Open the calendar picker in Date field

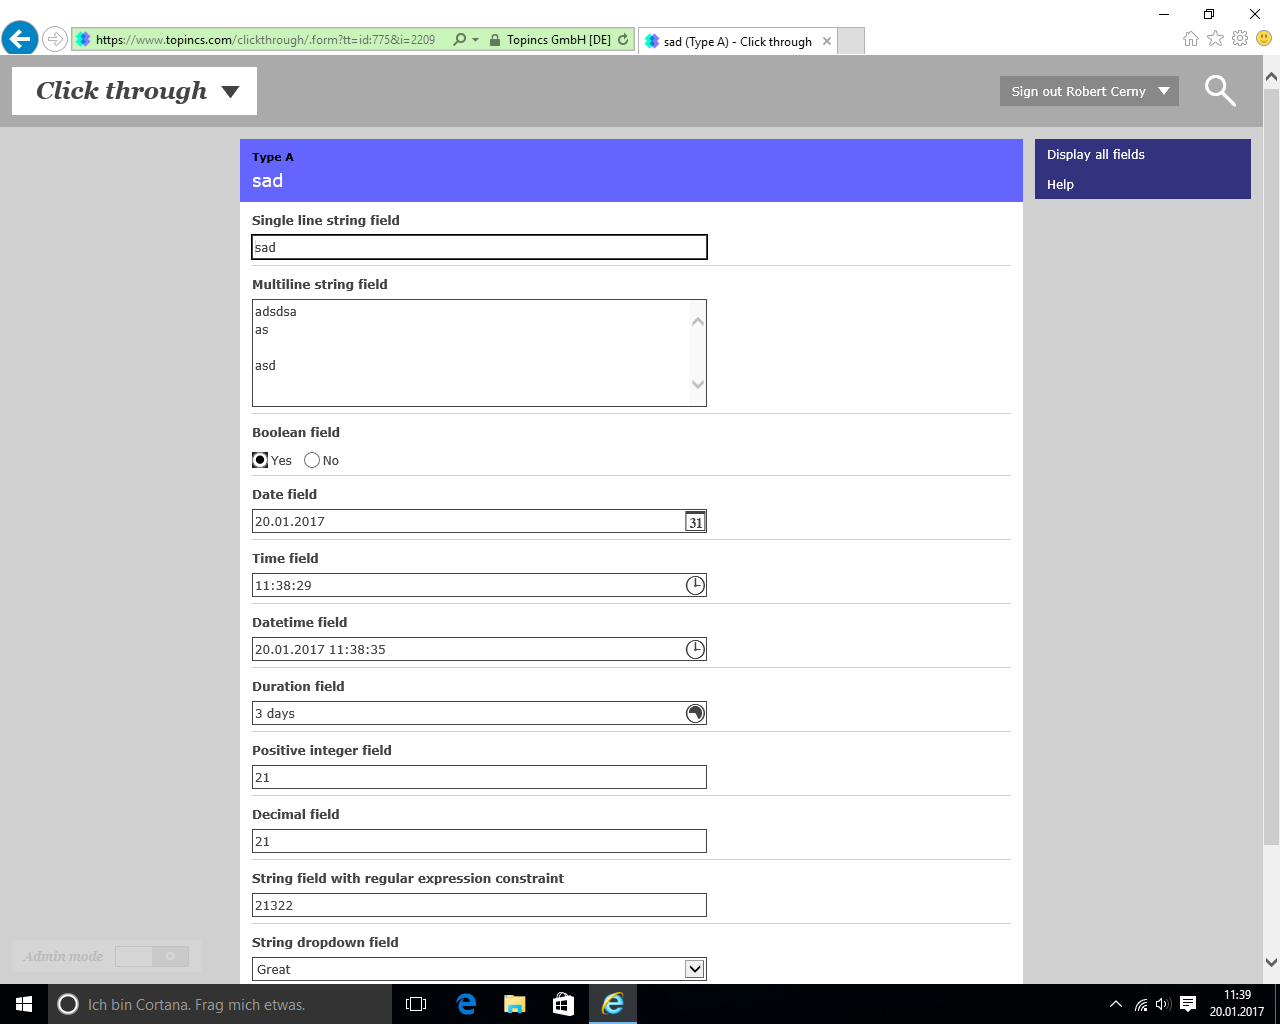point(695,522)
